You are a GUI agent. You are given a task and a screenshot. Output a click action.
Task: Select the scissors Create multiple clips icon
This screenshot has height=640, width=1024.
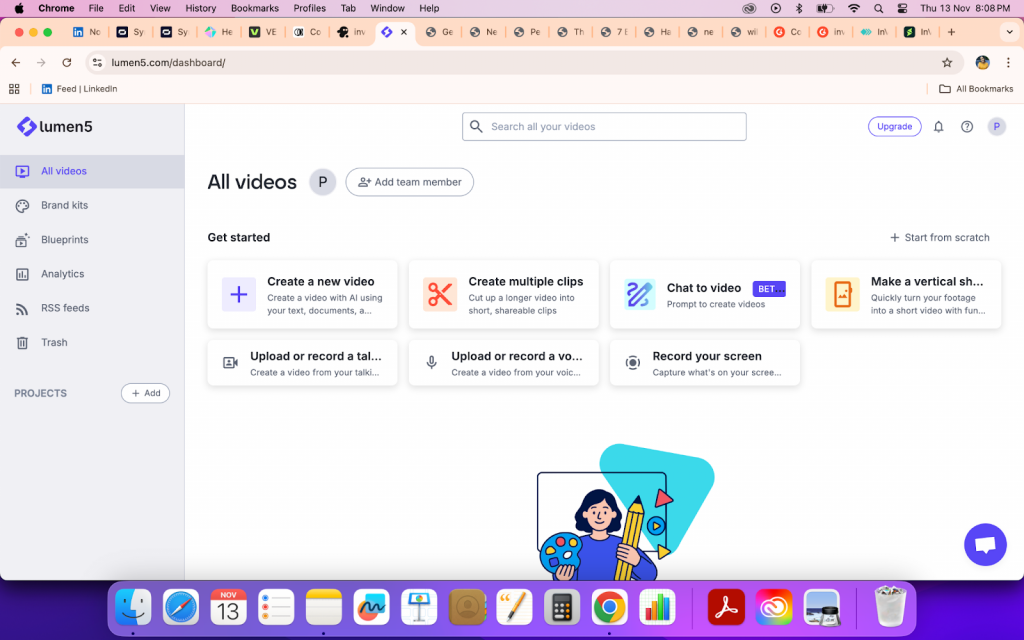tap(440, 295)
